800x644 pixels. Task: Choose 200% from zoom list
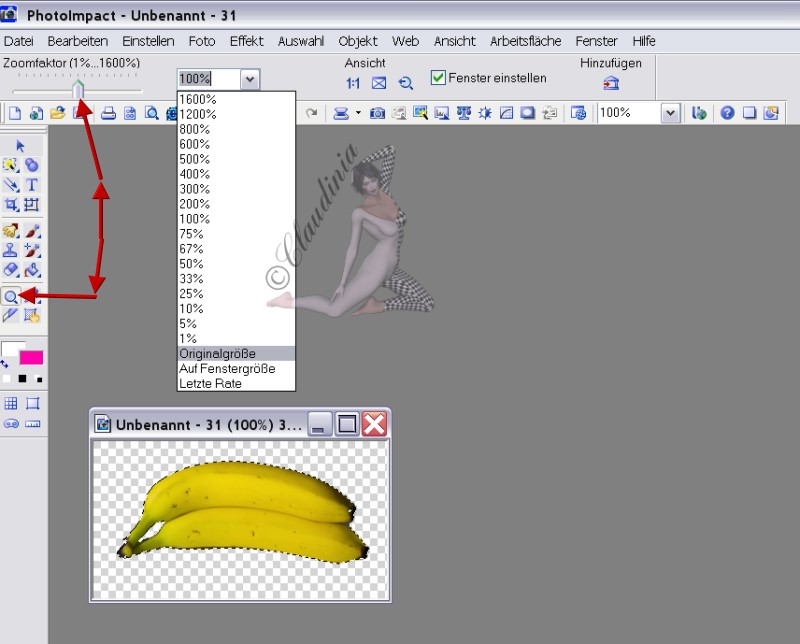[x=236, y=204]
